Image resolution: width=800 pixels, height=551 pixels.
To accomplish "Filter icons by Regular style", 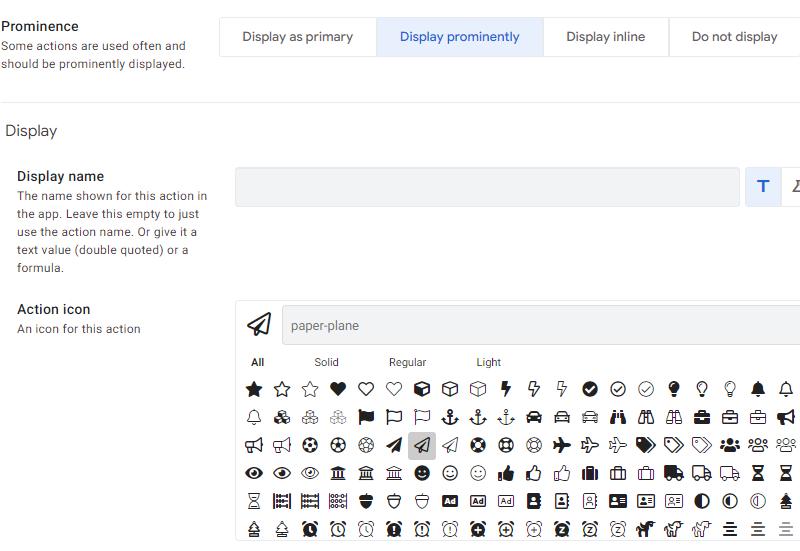I will 407,362.
